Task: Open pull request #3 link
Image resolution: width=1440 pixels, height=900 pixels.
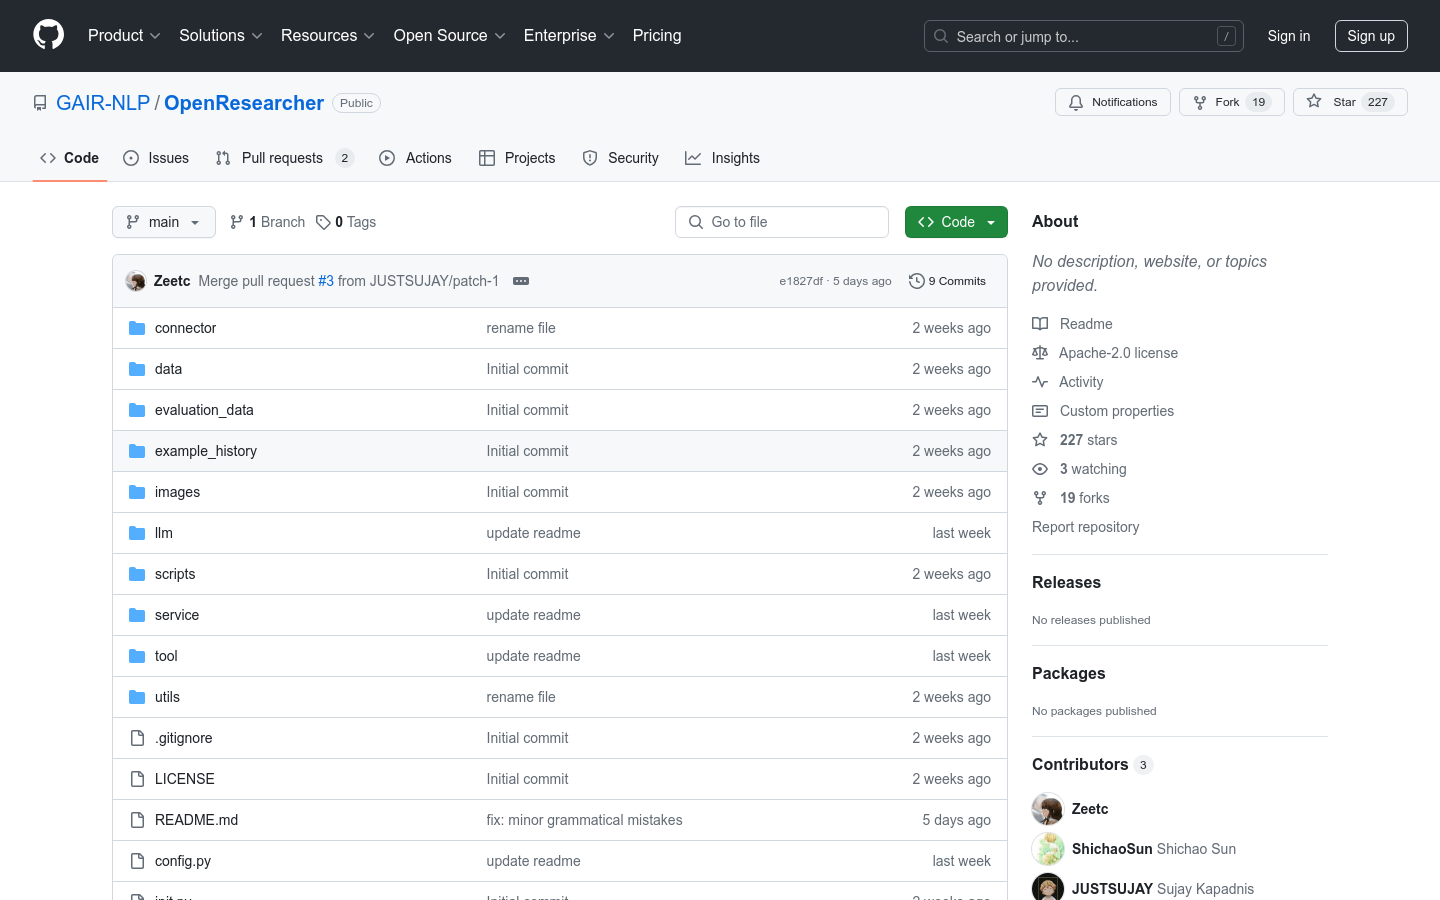Action: coord(326,281)
